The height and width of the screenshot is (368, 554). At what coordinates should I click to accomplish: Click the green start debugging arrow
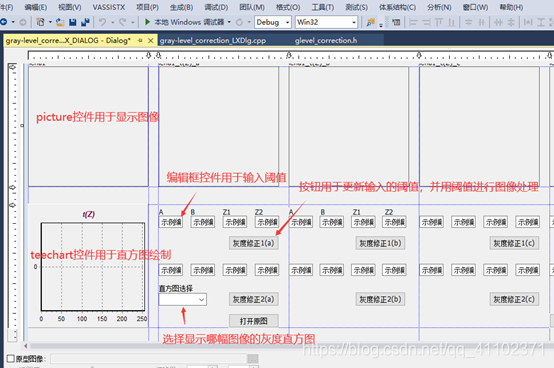click(x=148, y=22)
